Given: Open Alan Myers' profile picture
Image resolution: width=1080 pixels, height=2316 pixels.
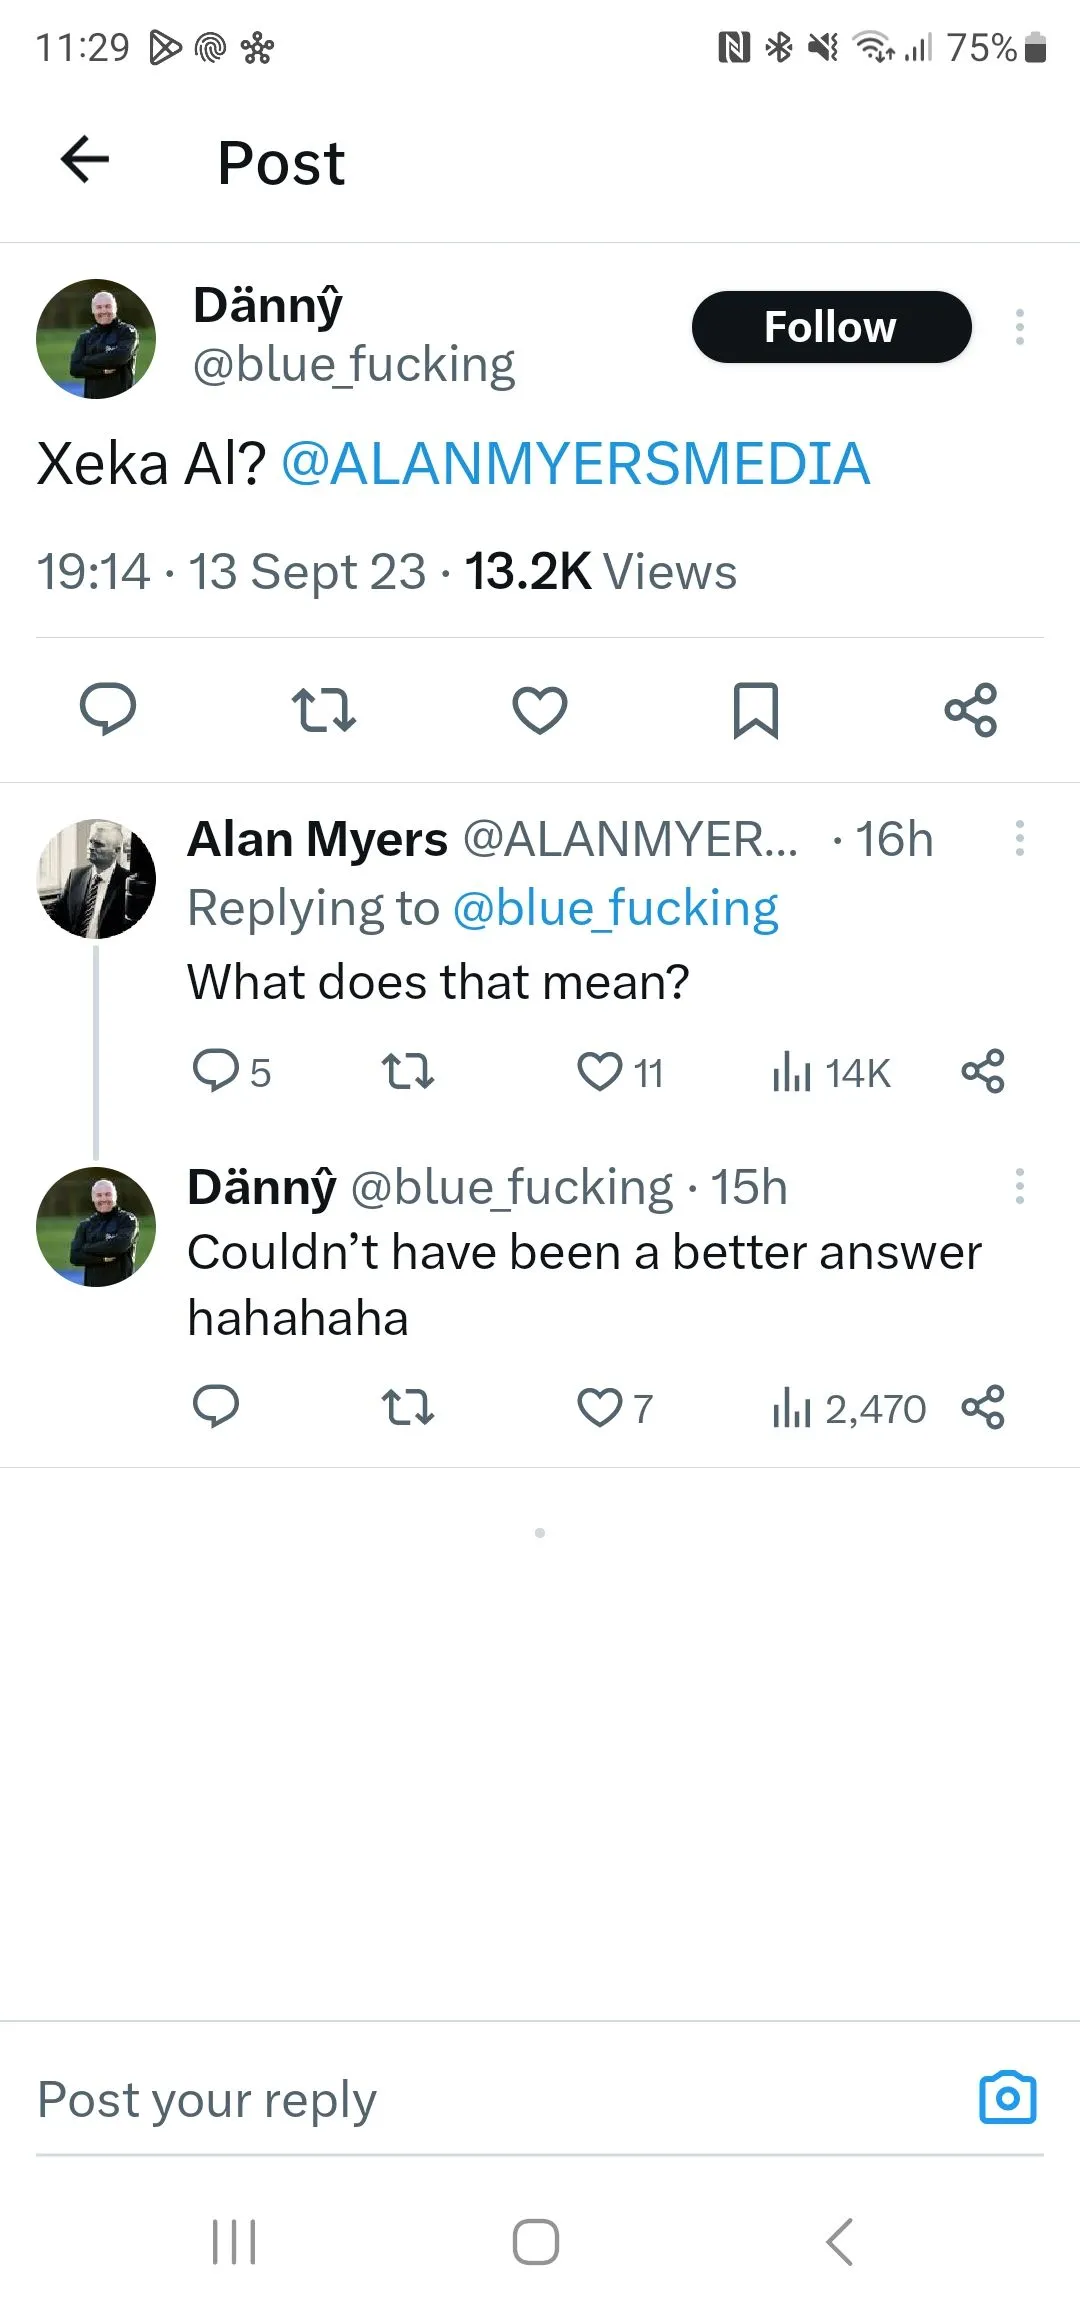Looking at the screenshot, I should pos(96,879).
